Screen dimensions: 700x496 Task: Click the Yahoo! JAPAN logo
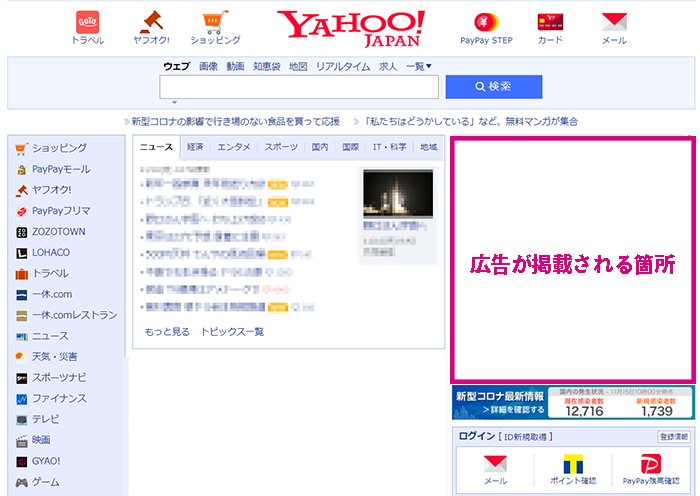(351, 28)
